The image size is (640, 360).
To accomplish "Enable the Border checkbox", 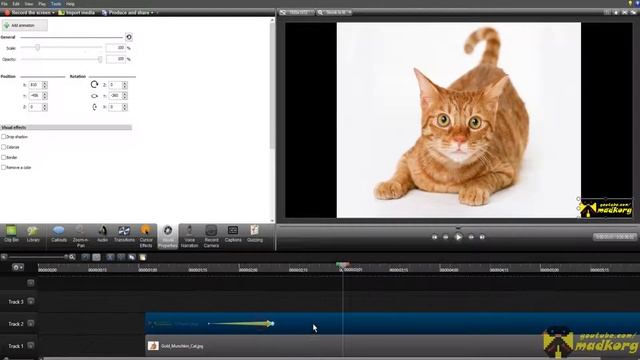I will (x=4, y=157).
